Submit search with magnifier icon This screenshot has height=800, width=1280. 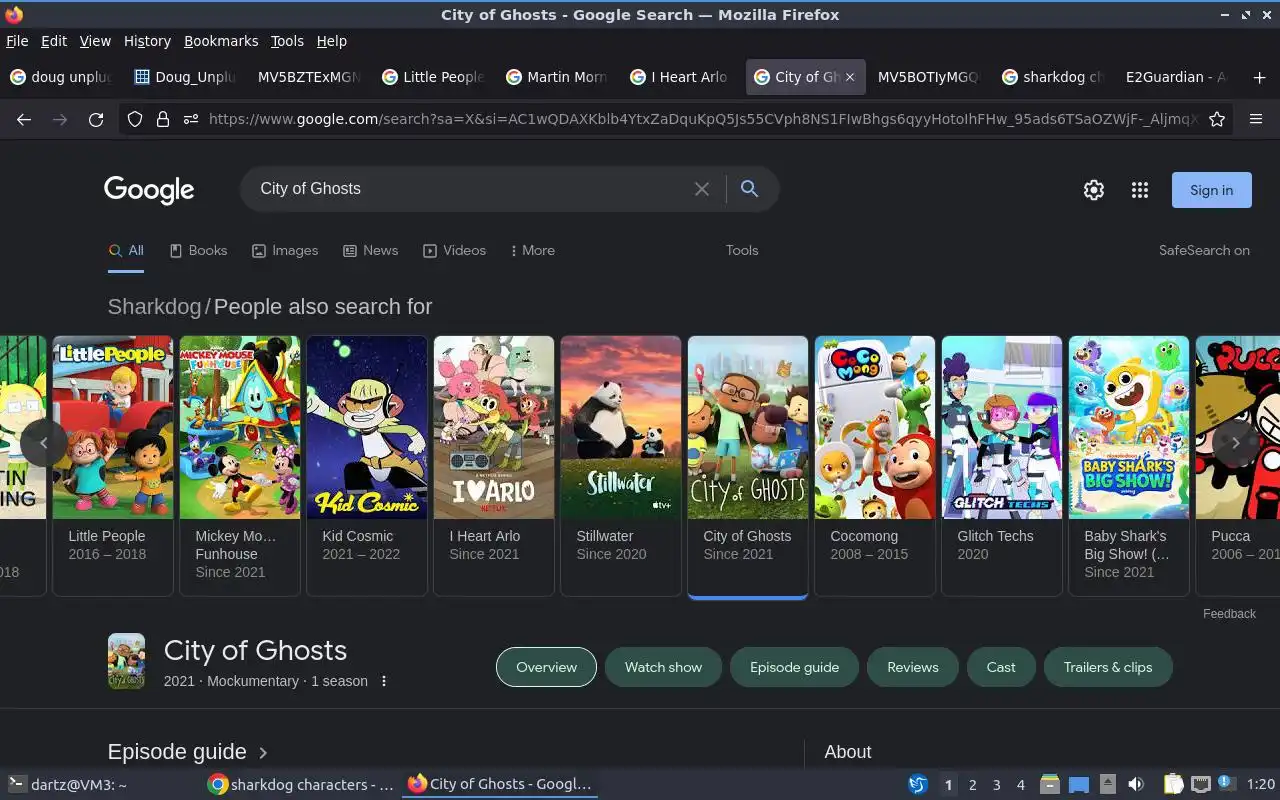coord(749,189)
